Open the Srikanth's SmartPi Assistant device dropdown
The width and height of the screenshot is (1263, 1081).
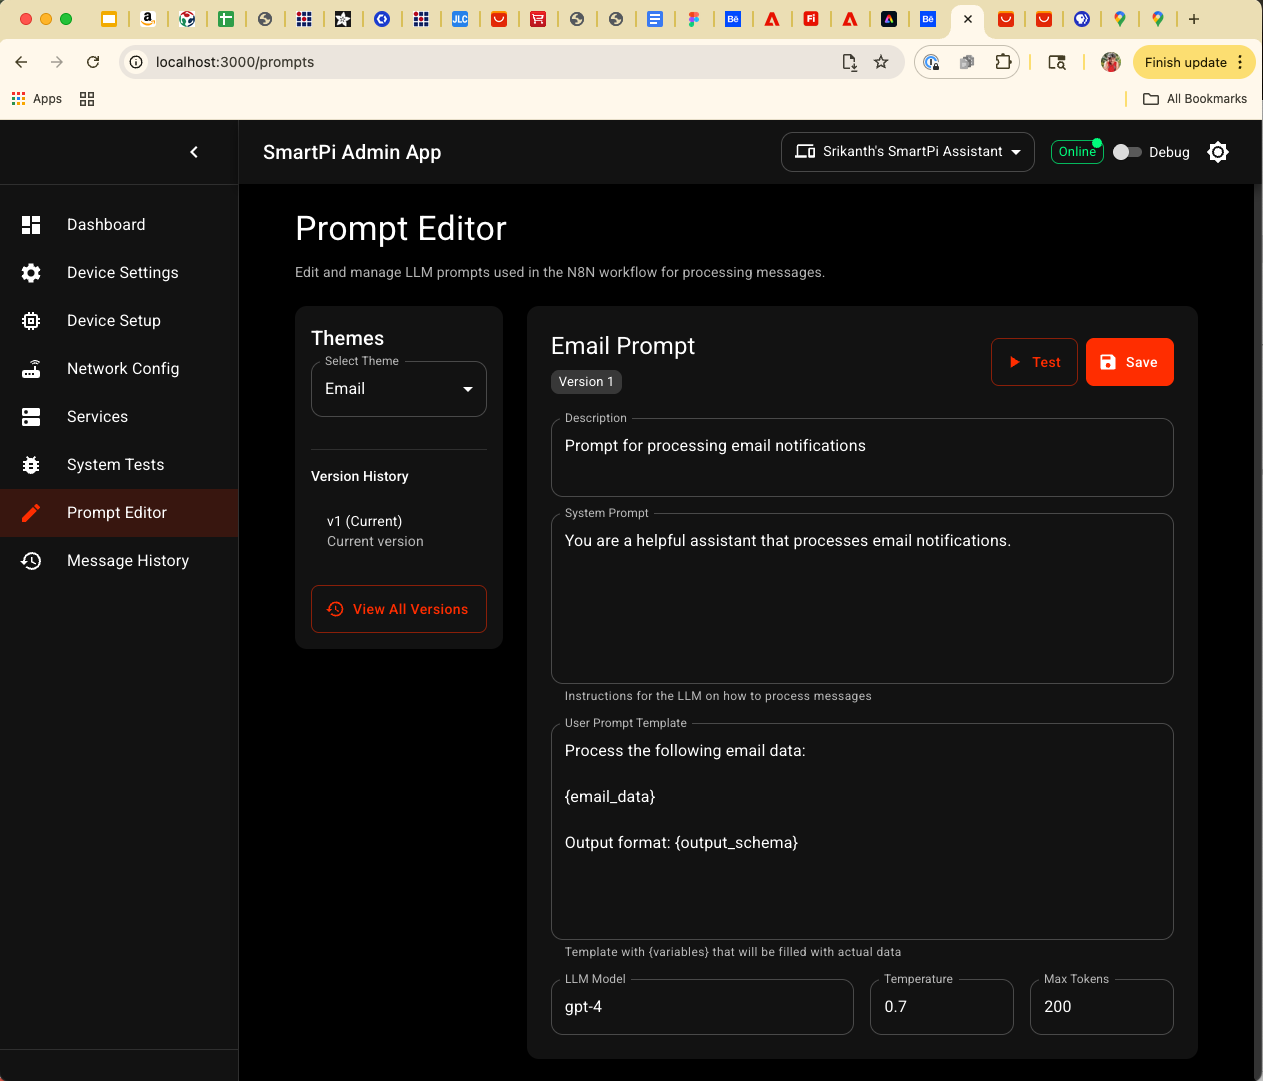pyautogui.click(x=906, y=151)
